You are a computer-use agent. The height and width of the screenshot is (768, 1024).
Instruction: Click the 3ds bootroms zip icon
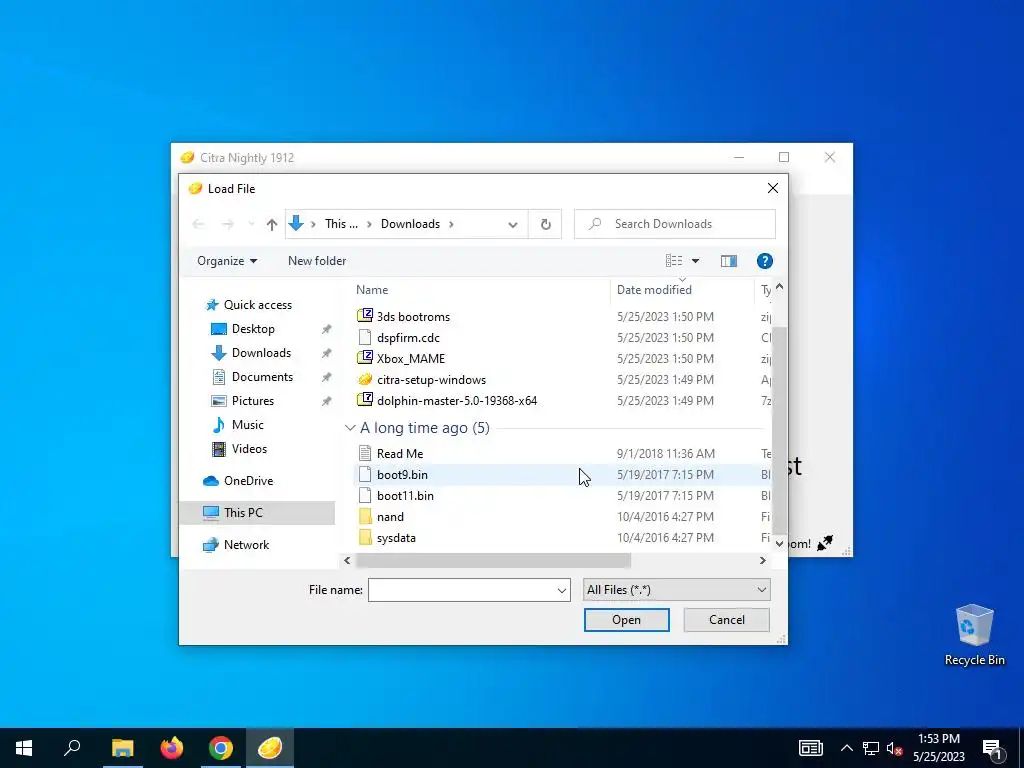pyautogui.click(x=364, y=316)
